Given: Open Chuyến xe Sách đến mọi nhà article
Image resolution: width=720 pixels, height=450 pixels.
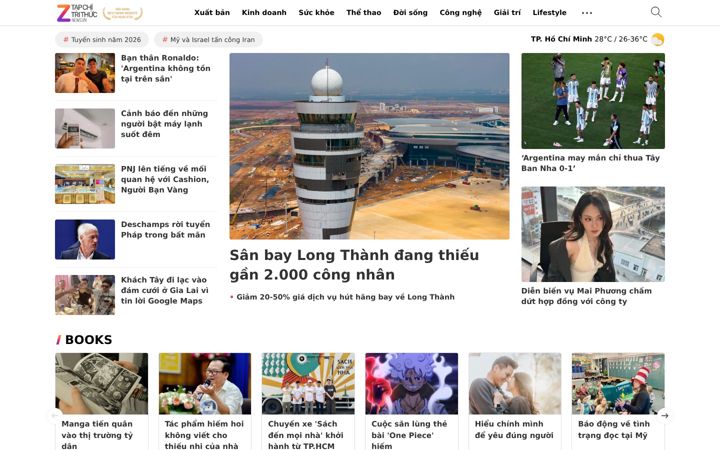Looking at the screenshot, I should [303, 434].
